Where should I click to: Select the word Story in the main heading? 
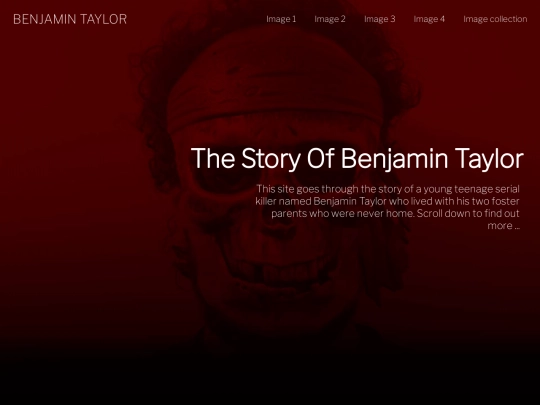(x=271, y=158)
